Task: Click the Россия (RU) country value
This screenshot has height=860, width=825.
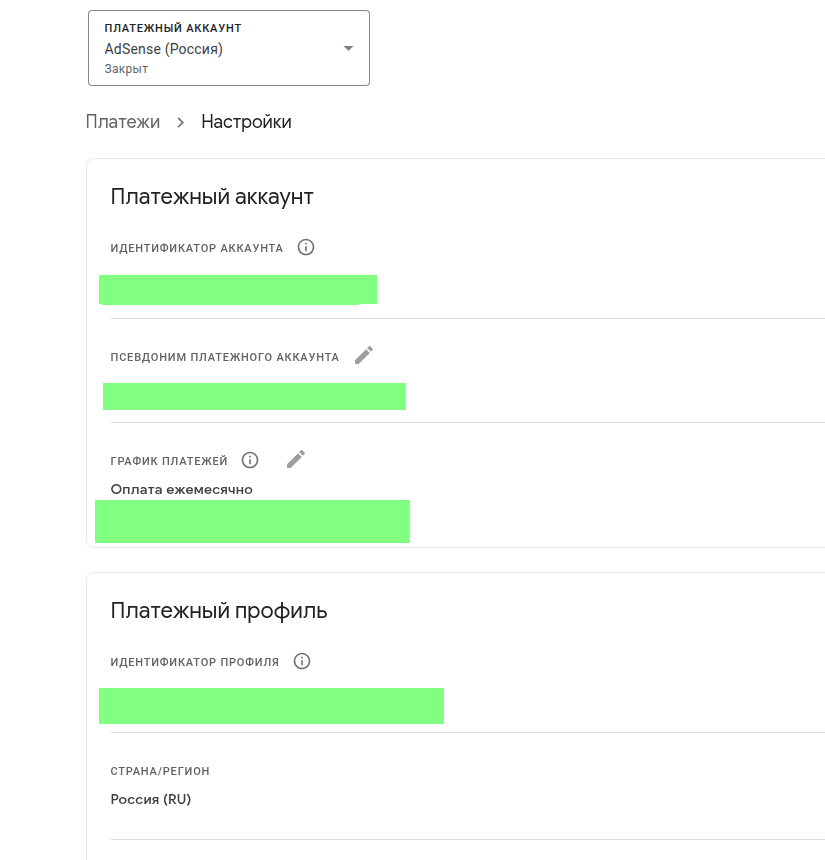Action: click(150, 799)
